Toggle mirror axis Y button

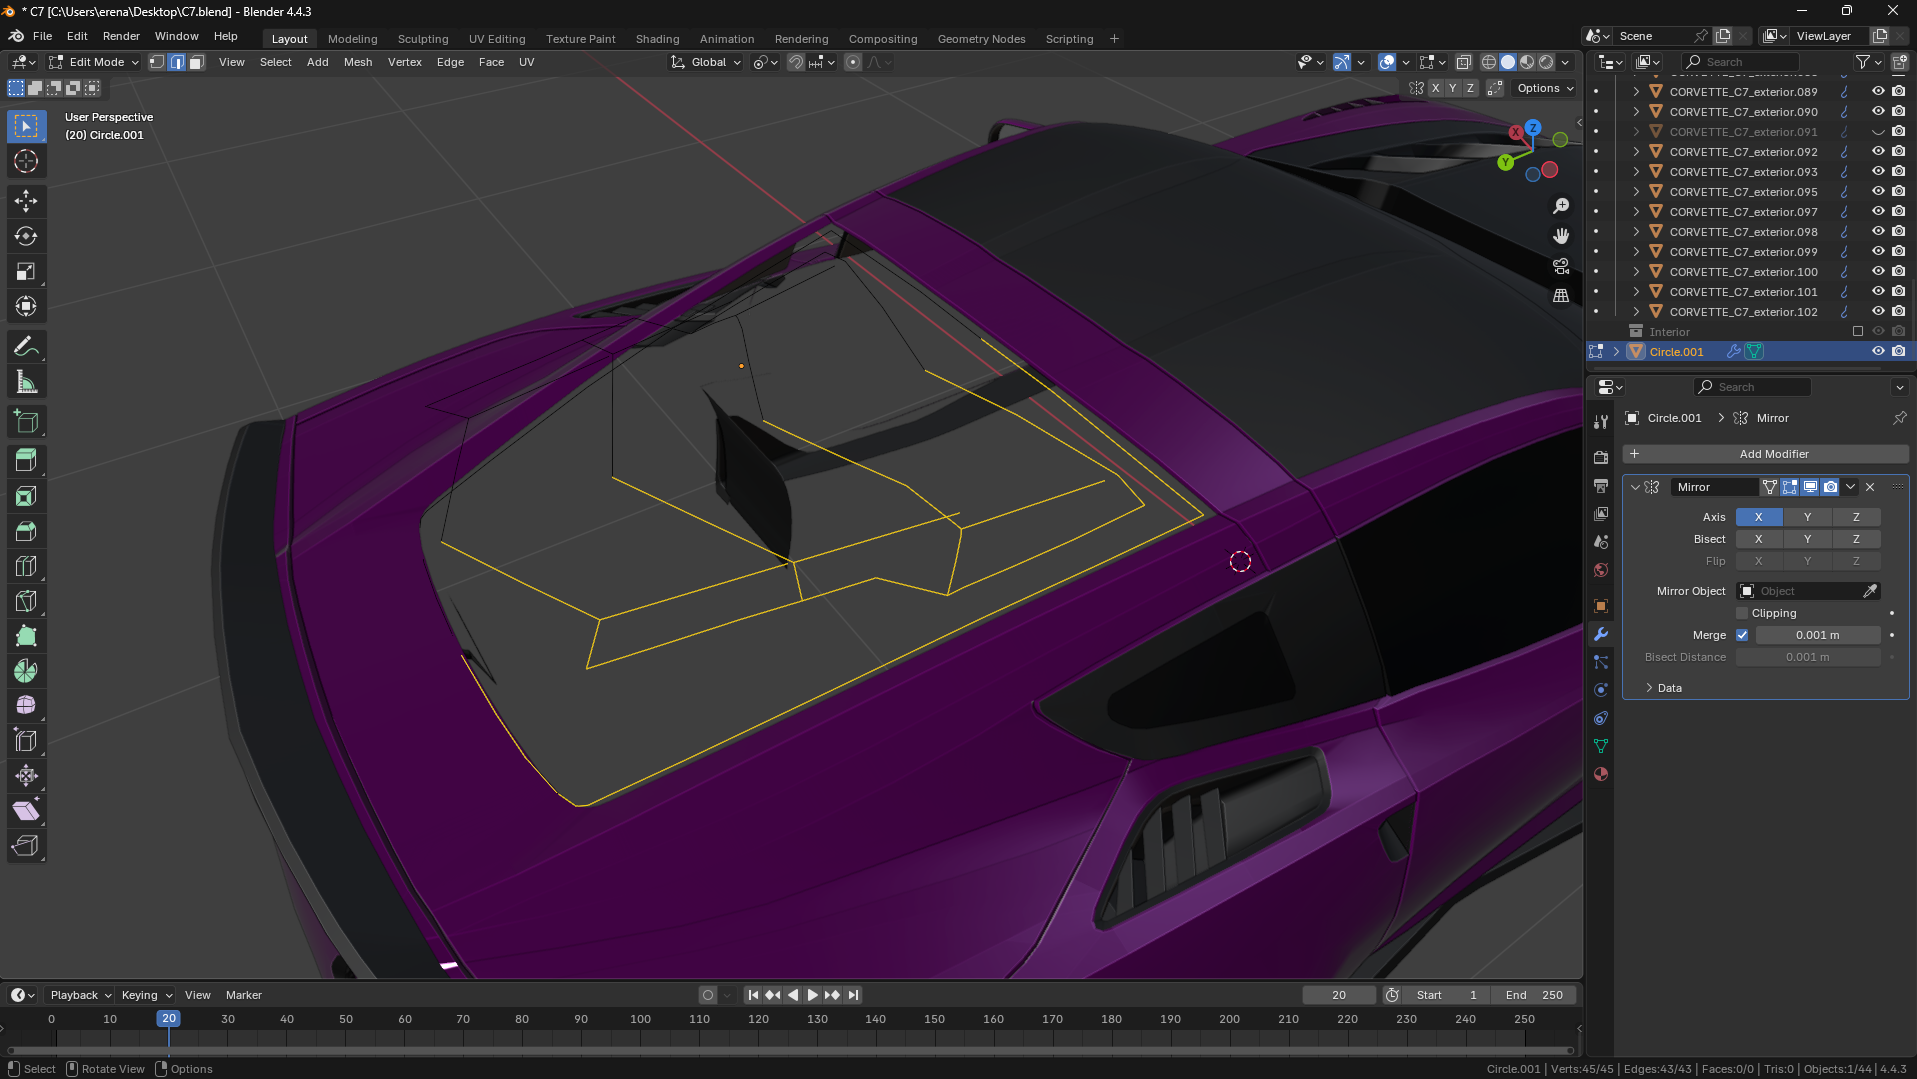[1807, 517]
